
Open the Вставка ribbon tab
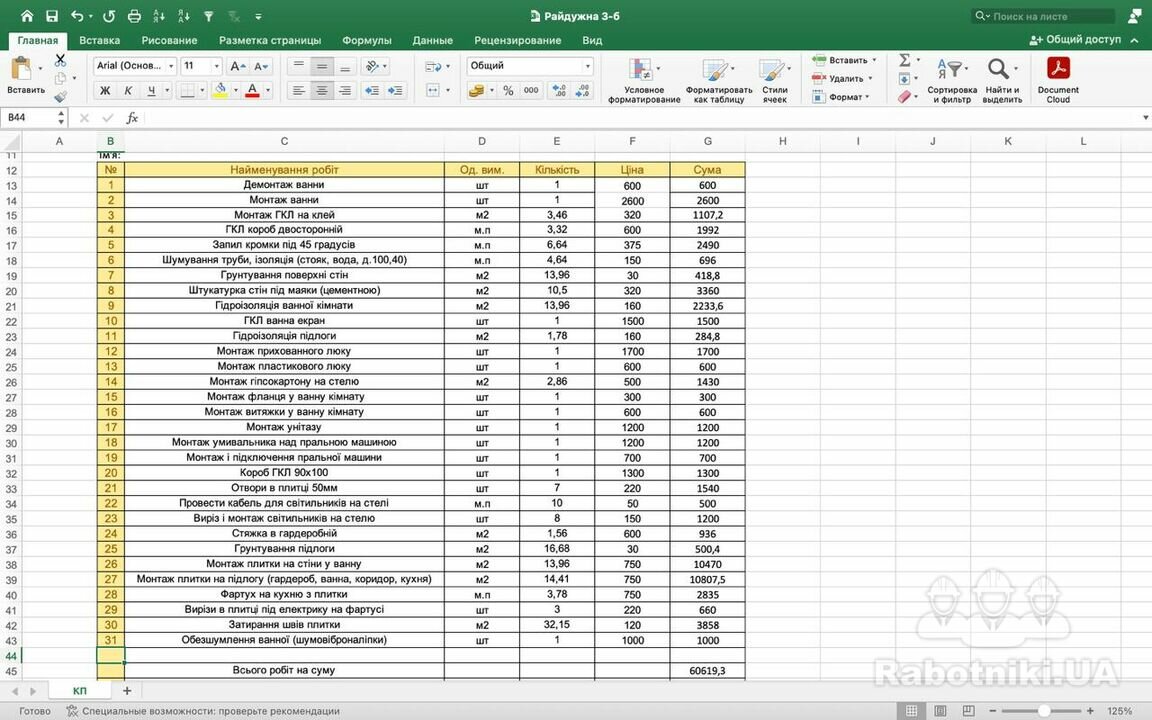(x=99, y=40)
